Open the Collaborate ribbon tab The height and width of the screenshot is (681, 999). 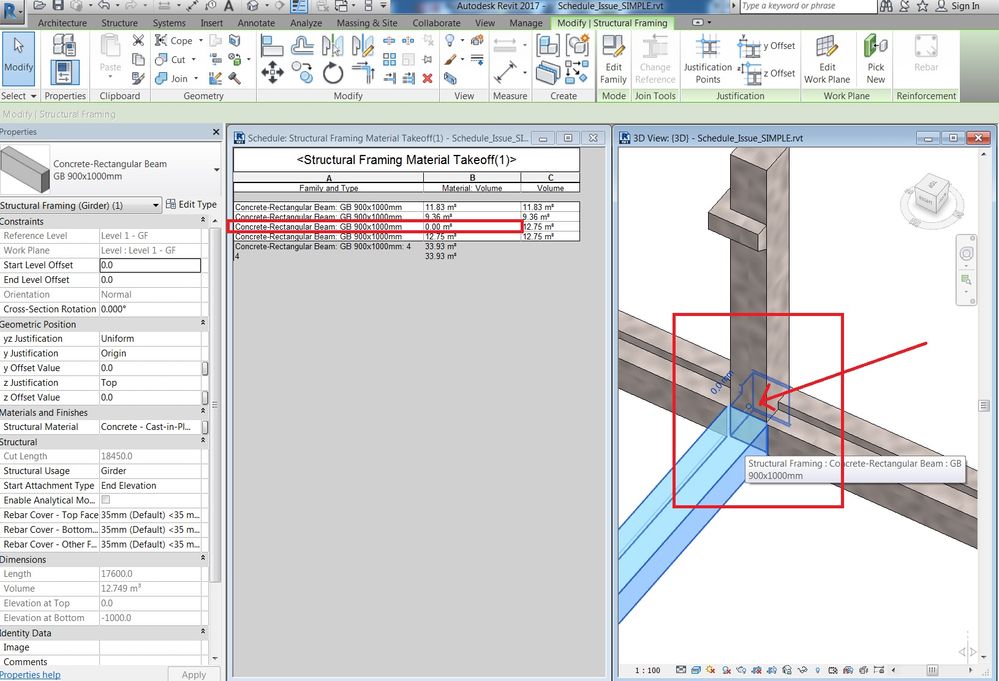(436, 23)
